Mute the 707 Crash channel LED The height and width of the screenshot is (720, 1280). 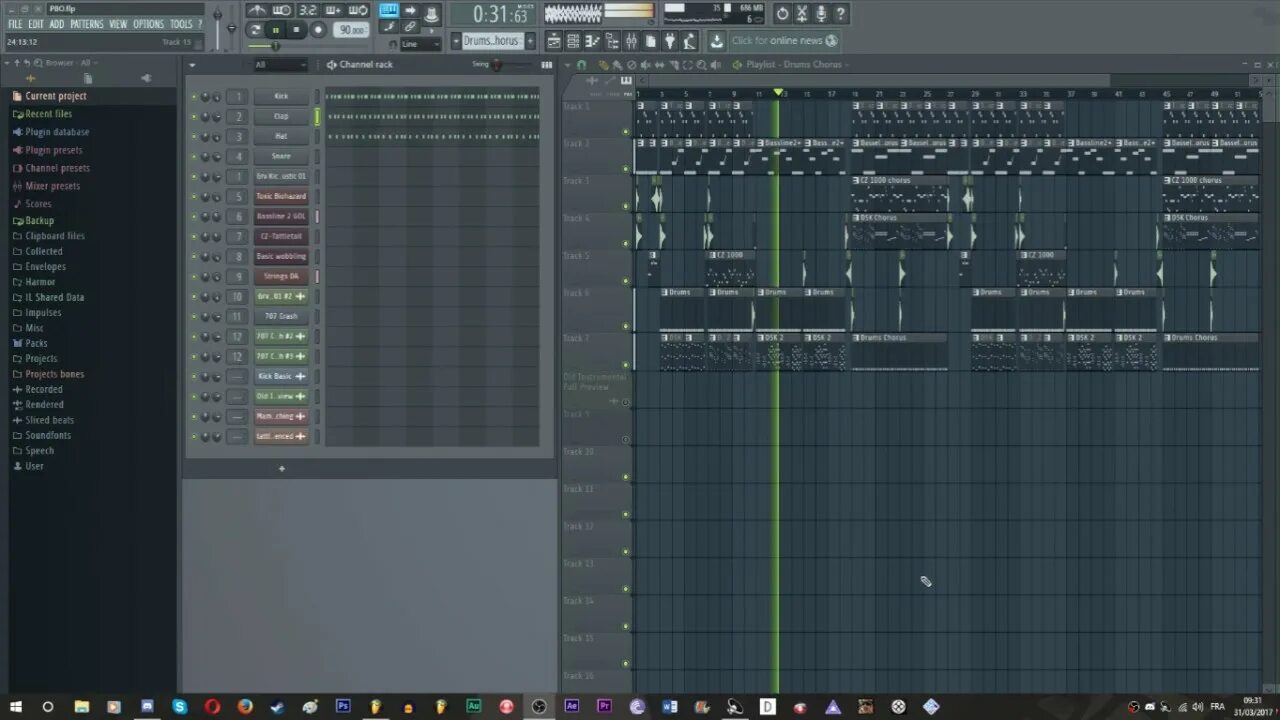[194, 317]
